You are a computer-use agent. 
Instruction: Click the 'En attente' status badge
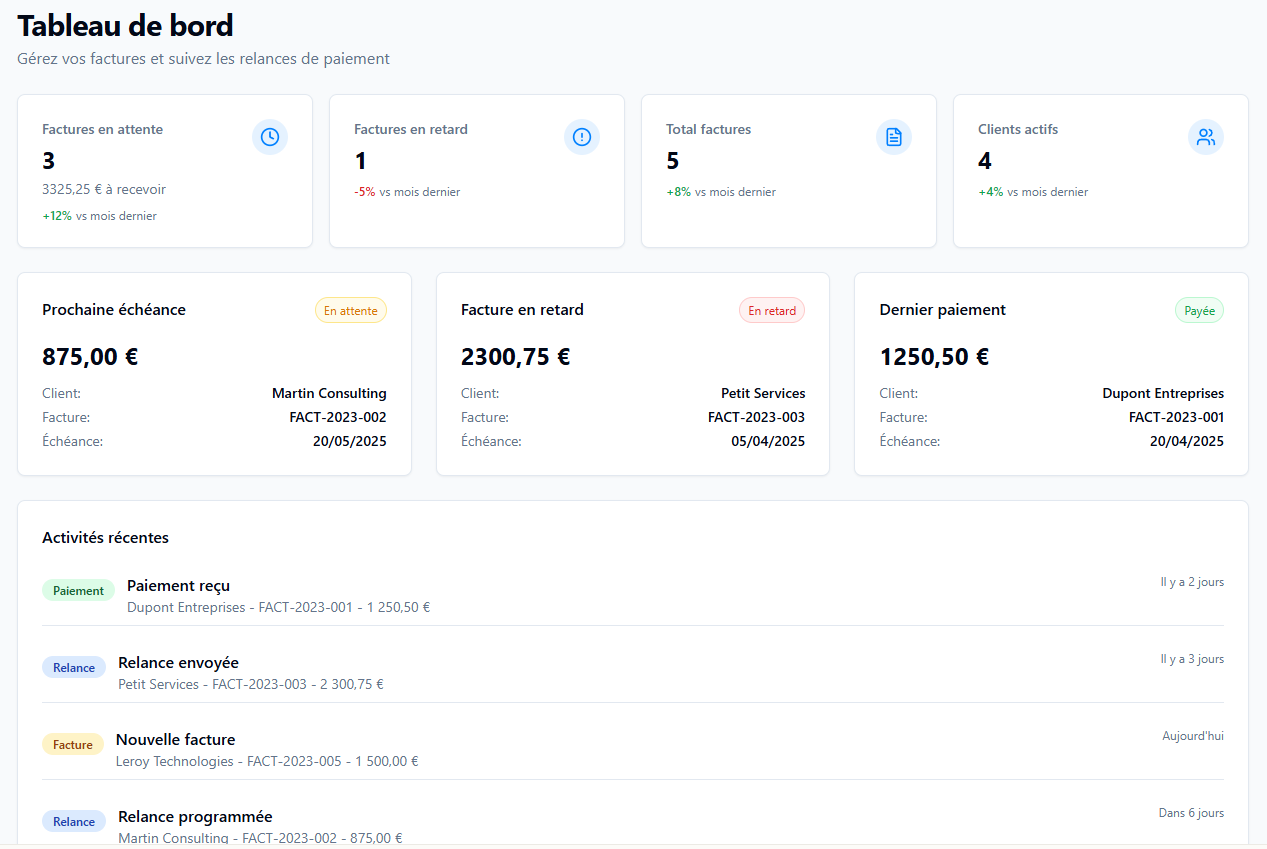(x=351, y=311)
